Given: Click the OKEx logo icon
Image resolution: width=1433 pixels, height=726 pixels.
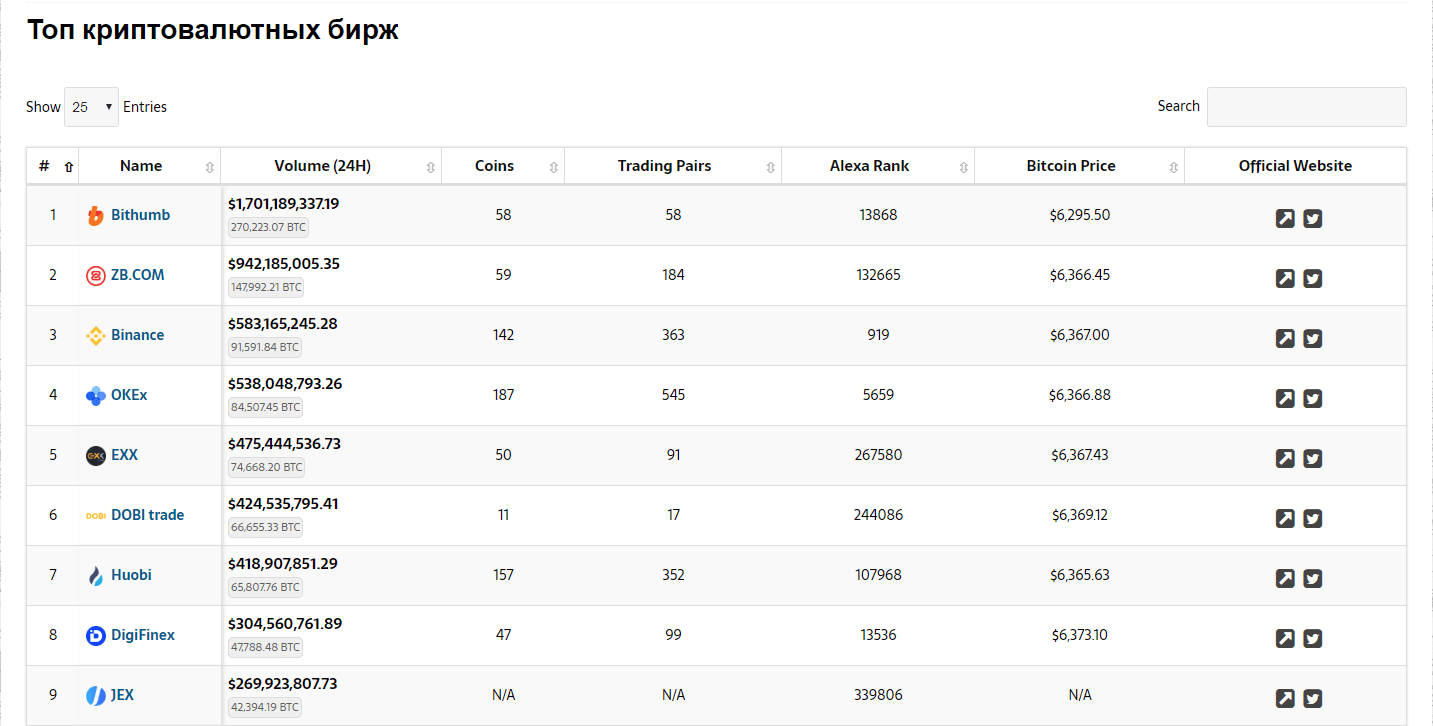Looking at the screenshot, I should coord(96,396).
